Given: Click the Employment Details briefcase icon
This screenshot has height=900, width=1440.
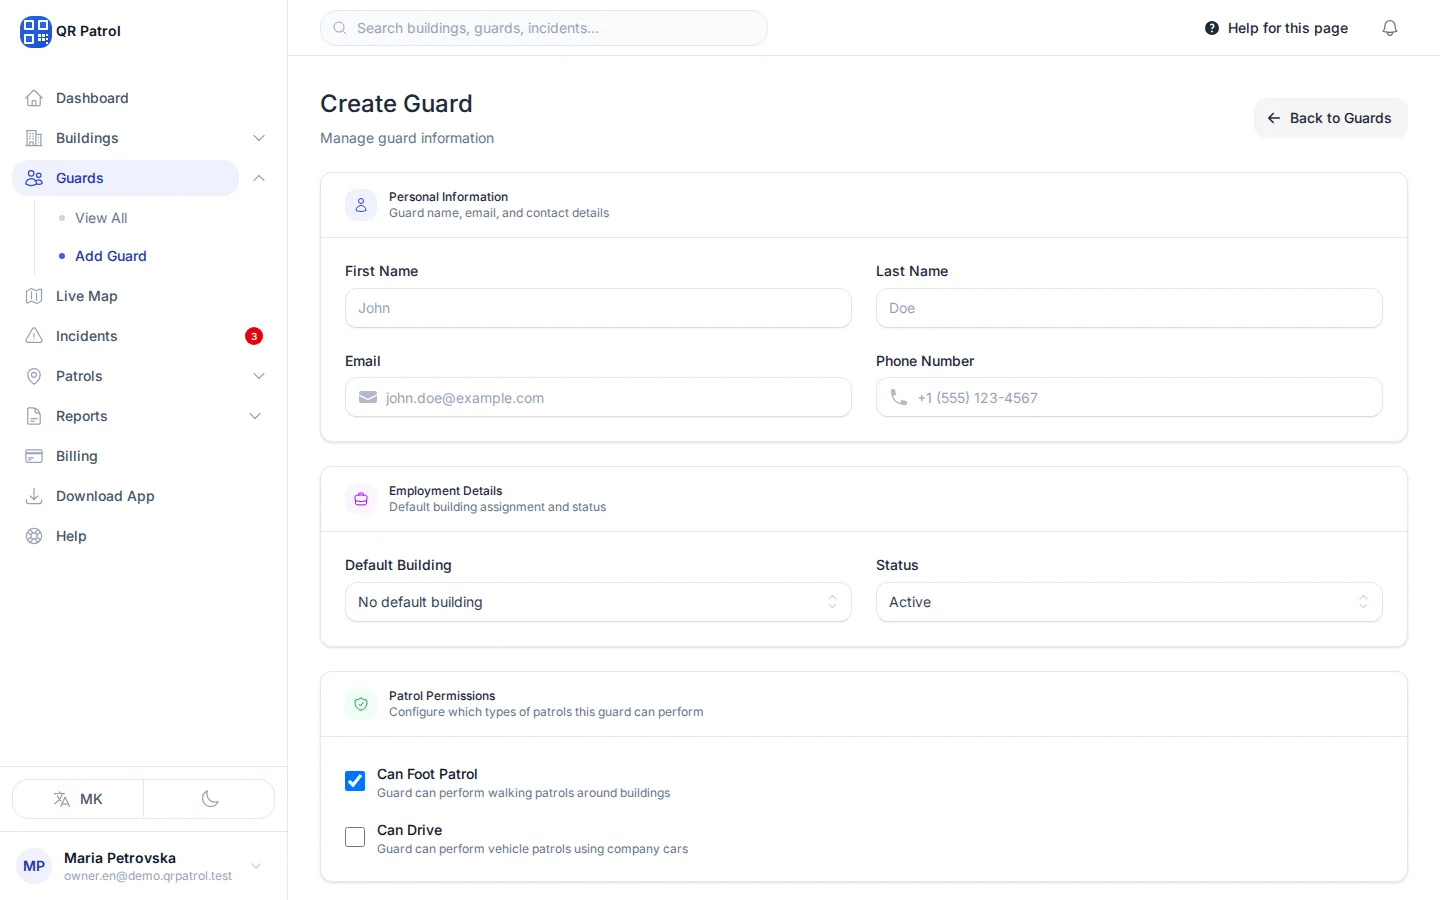Looking at the screenshot, I should pyautogui.click(x=361, y=499).
